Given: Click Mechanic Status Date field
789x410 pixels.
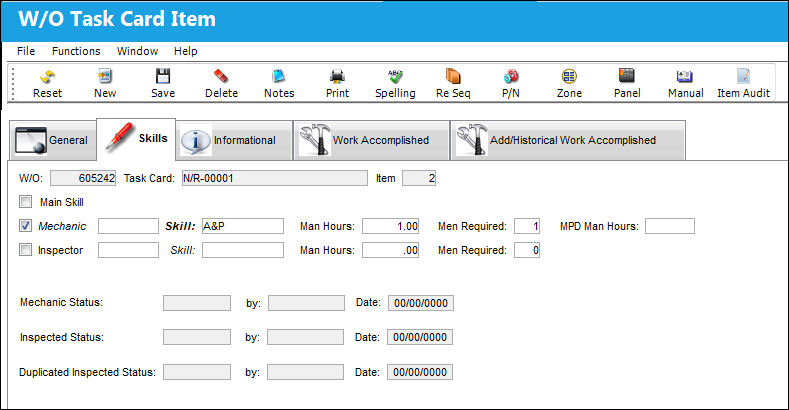Looking at the screenshot, I should click(421, 303).
